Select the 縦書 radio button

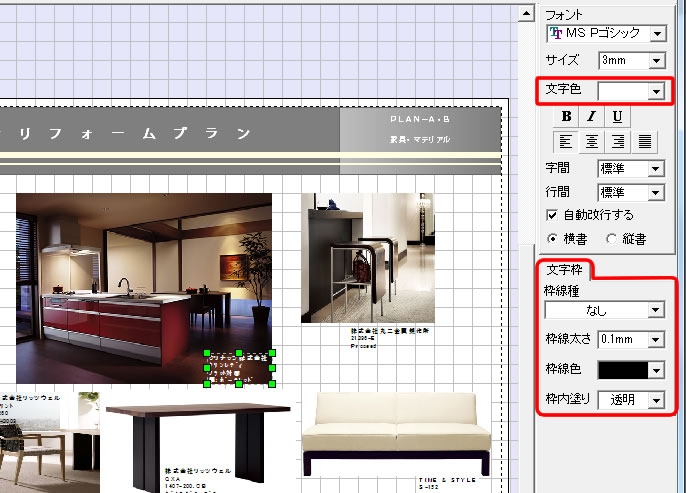611,238
